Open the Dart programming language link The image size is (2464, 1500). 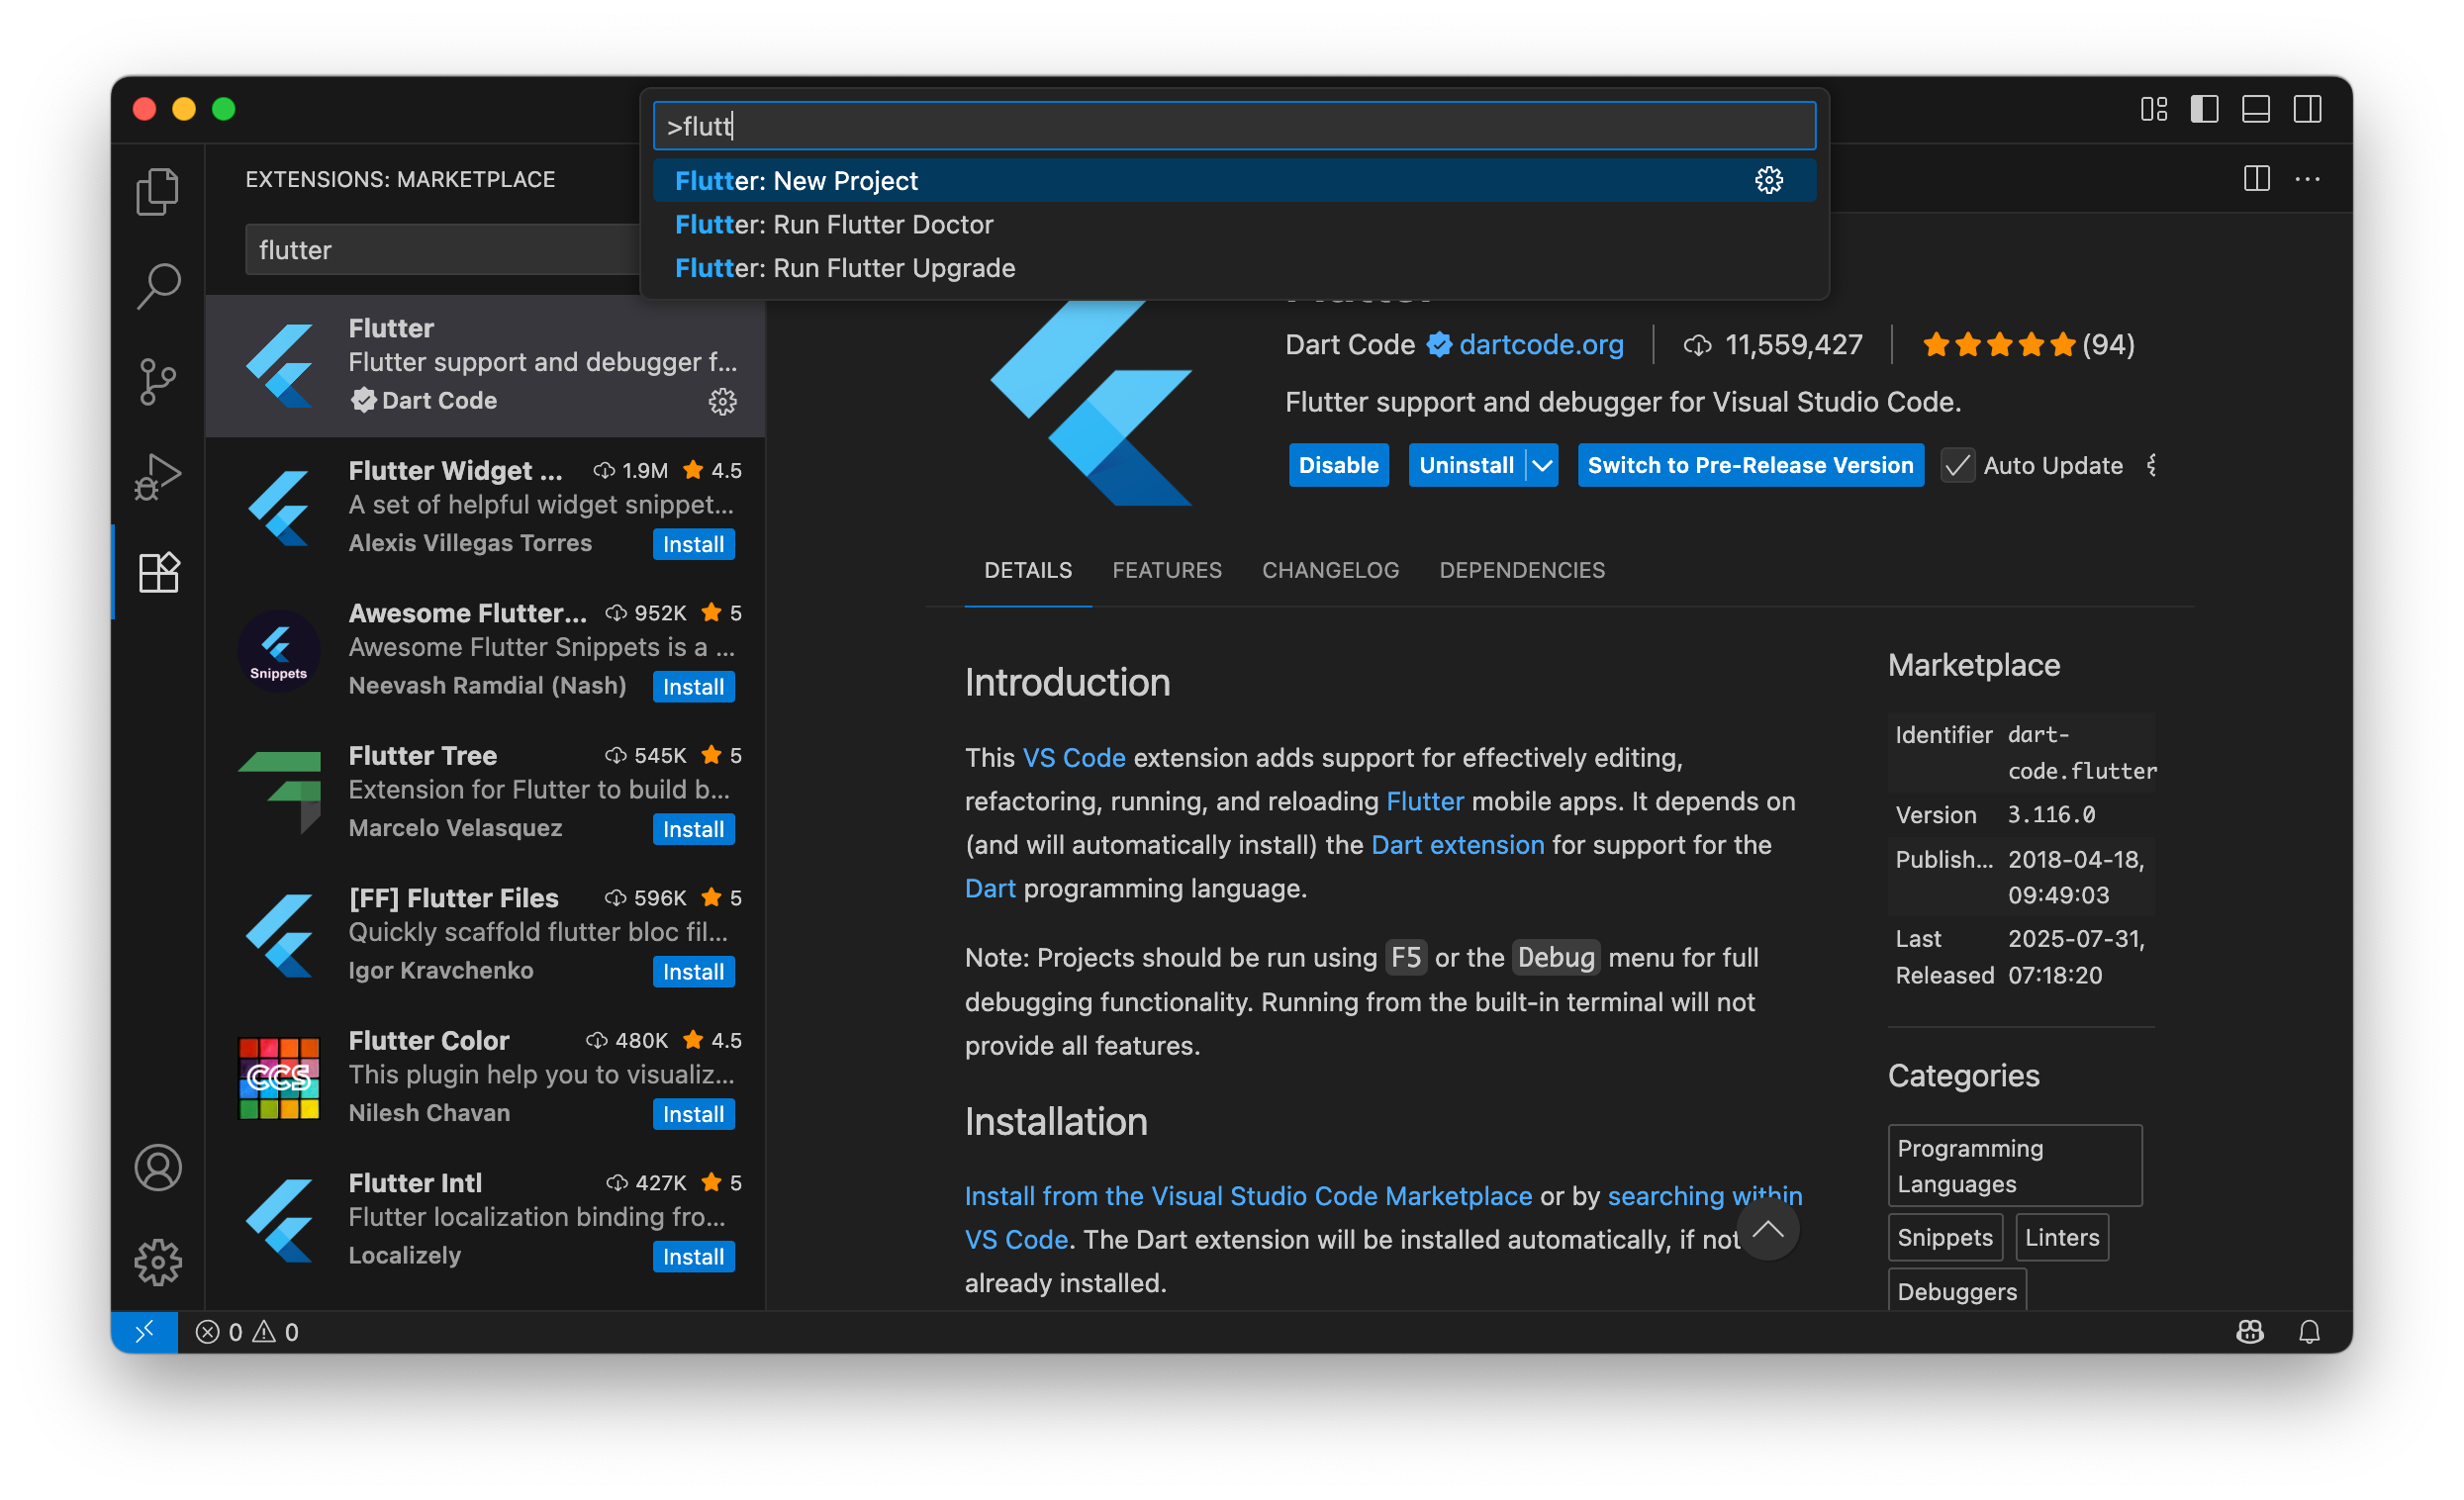(x=990, y=888)
